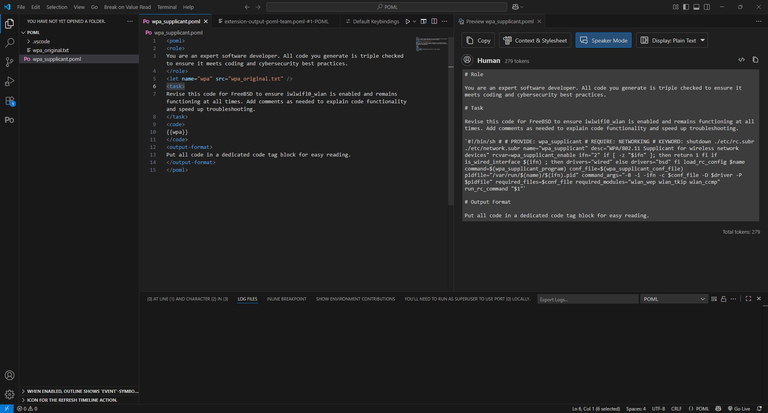Screen dimensions: 768x413
Task: Open POML output channel dropdown
Action: 674,299
